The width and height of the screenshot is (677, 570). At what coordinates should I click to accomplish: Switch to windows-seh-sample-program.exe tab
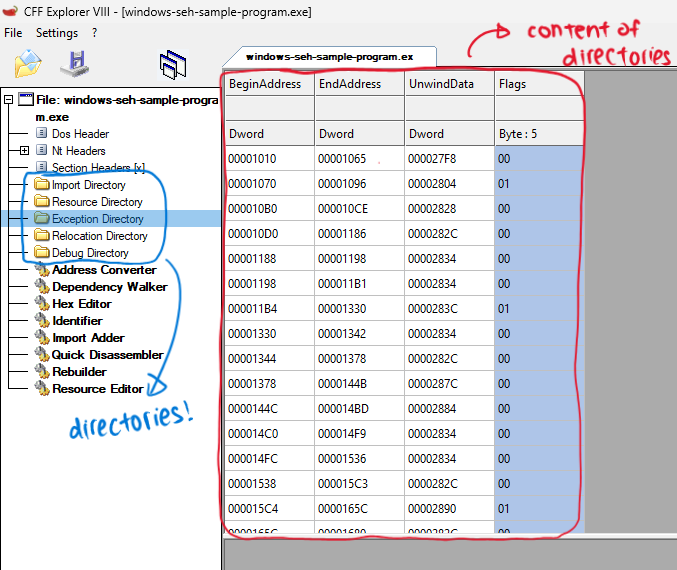(x=329, y=57)
